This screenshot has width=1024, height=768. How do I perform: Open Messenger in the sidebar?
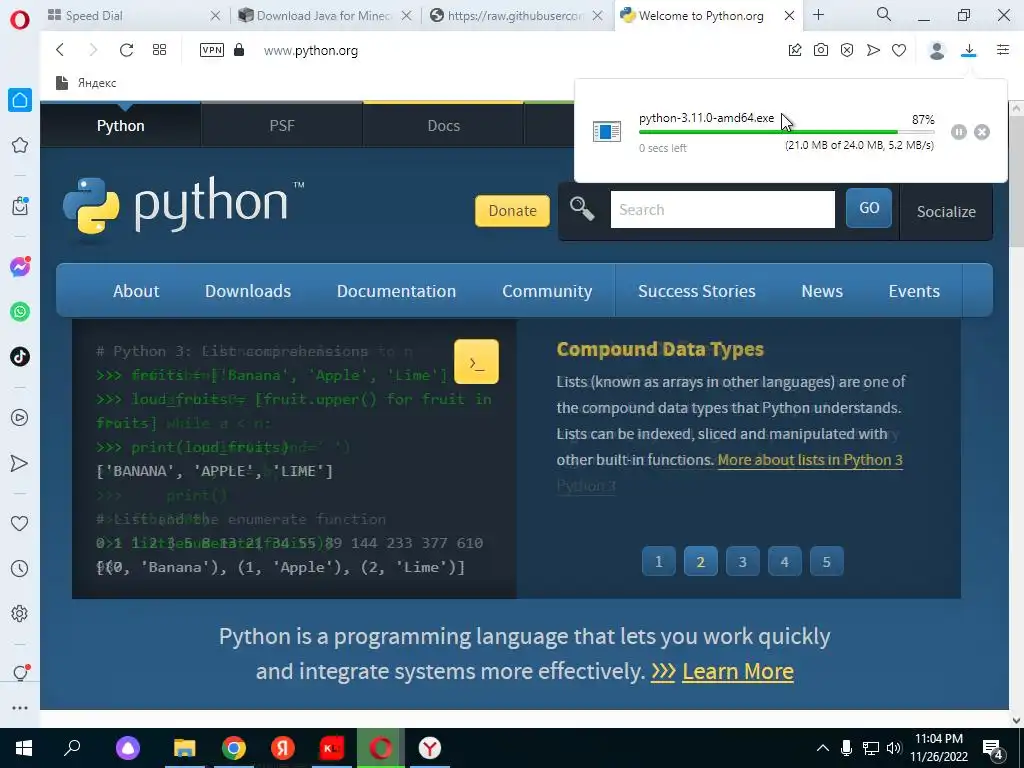tap(20, 266)
